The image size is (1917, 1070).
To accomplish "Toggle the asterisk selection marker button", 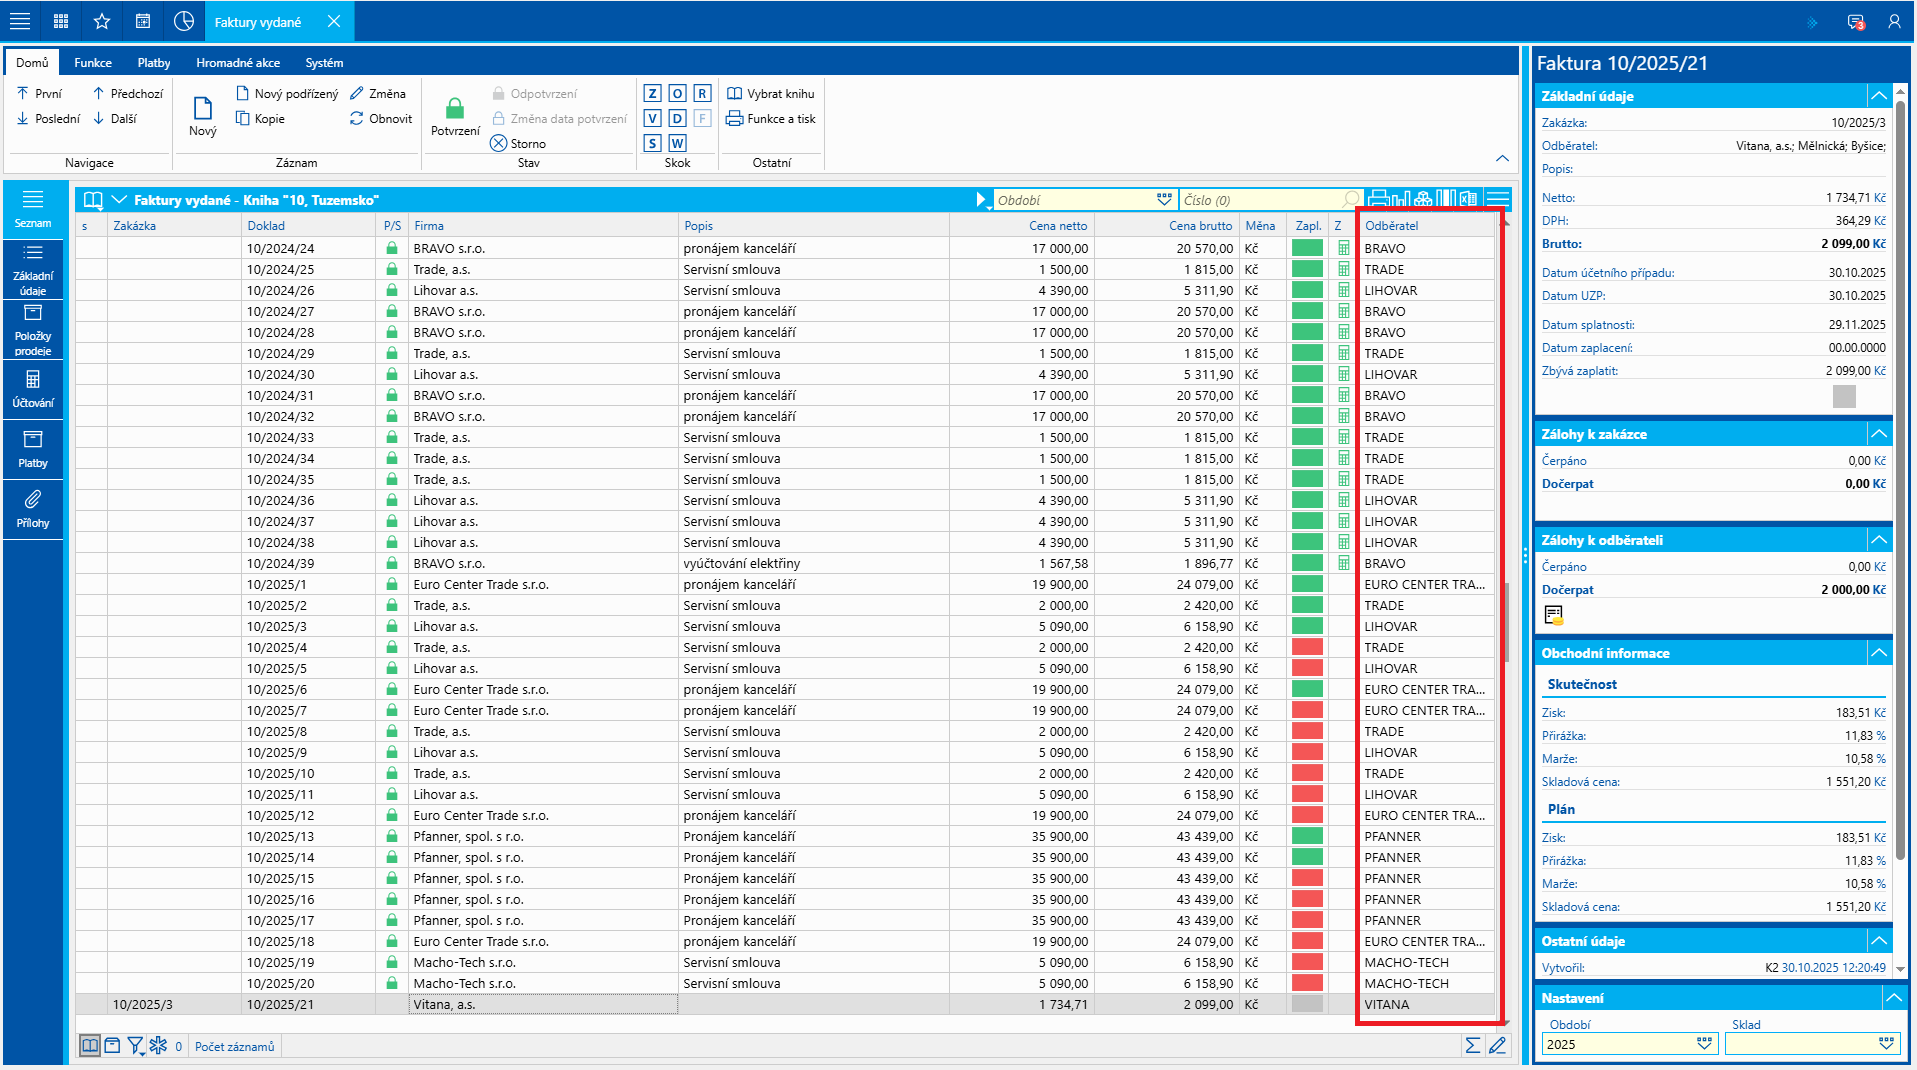I will click(158, 1046).
